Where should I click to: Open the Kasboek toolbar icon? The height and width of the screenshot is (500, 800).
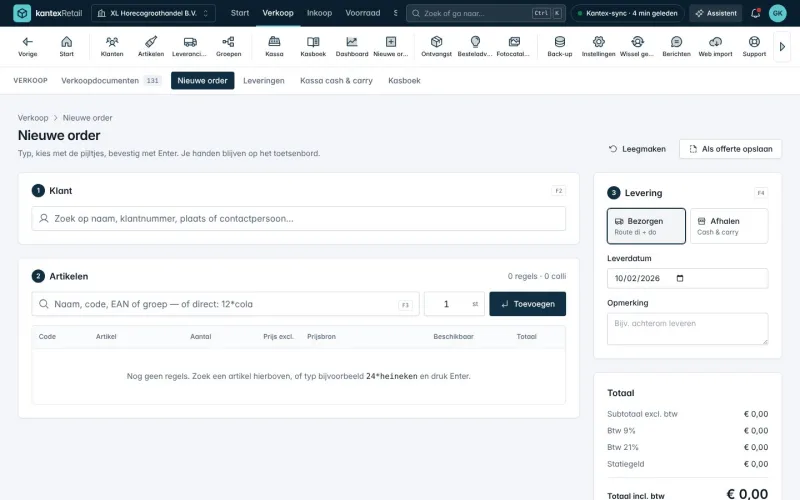pyautogui.click(x=313, y=46)
